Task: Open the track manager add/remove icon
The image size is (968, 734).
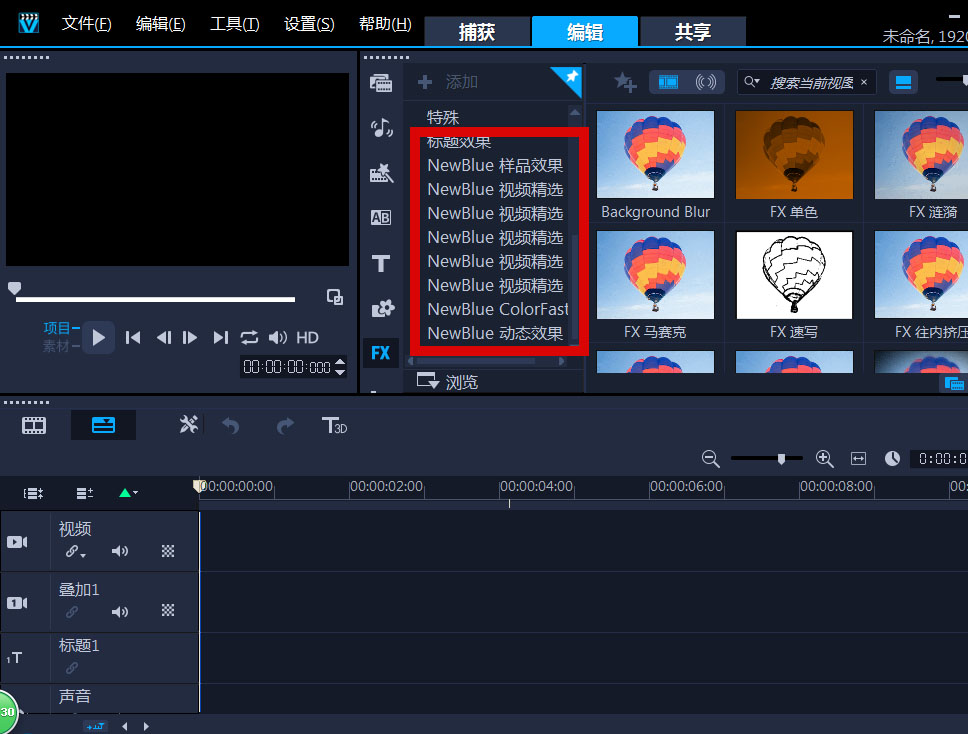Action: tap(85, 493)
